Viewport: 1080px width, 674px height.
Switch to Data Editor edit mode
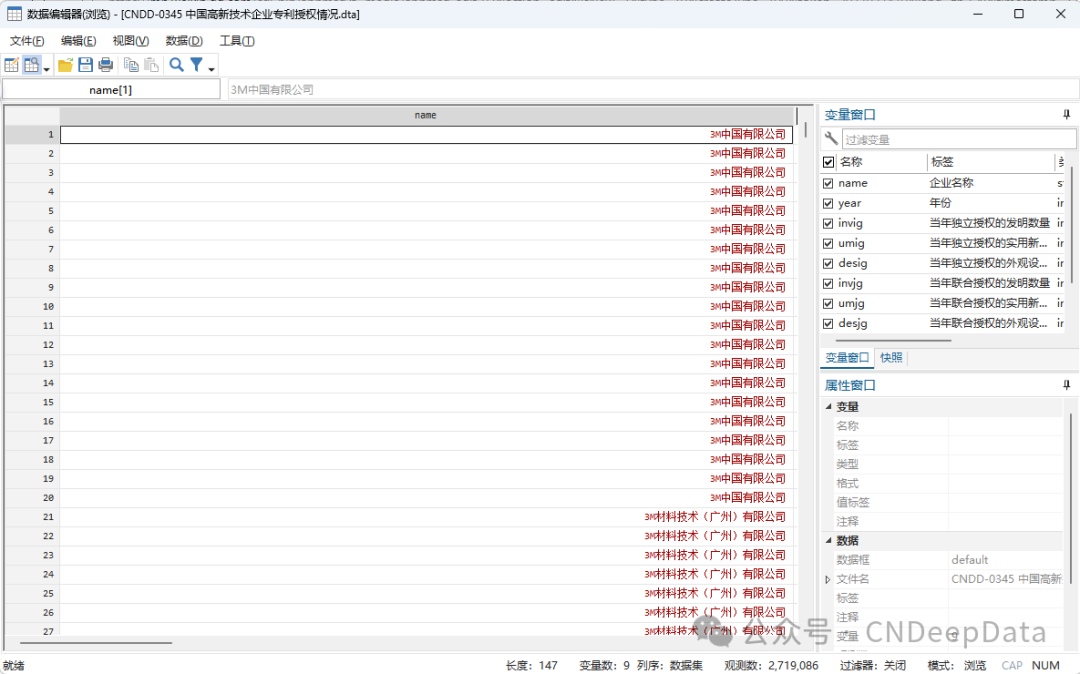(12, 65)
